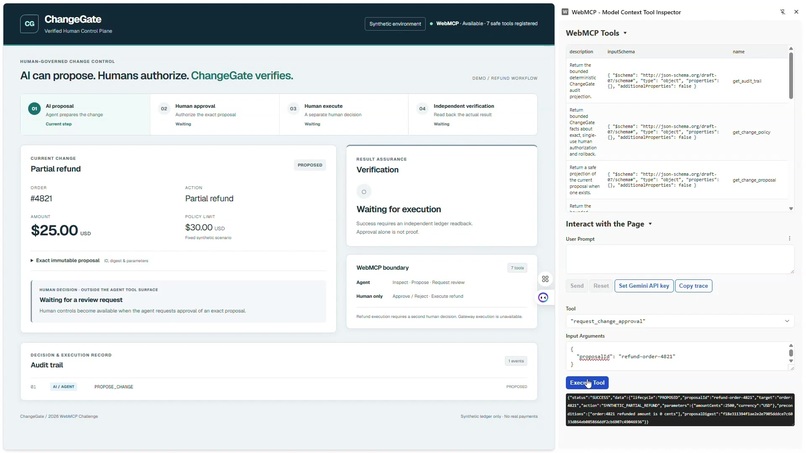The height and width of the screenshot is (453, 806).
Task: Click the Waiting for a review request heading
Action: click(81, 300)
